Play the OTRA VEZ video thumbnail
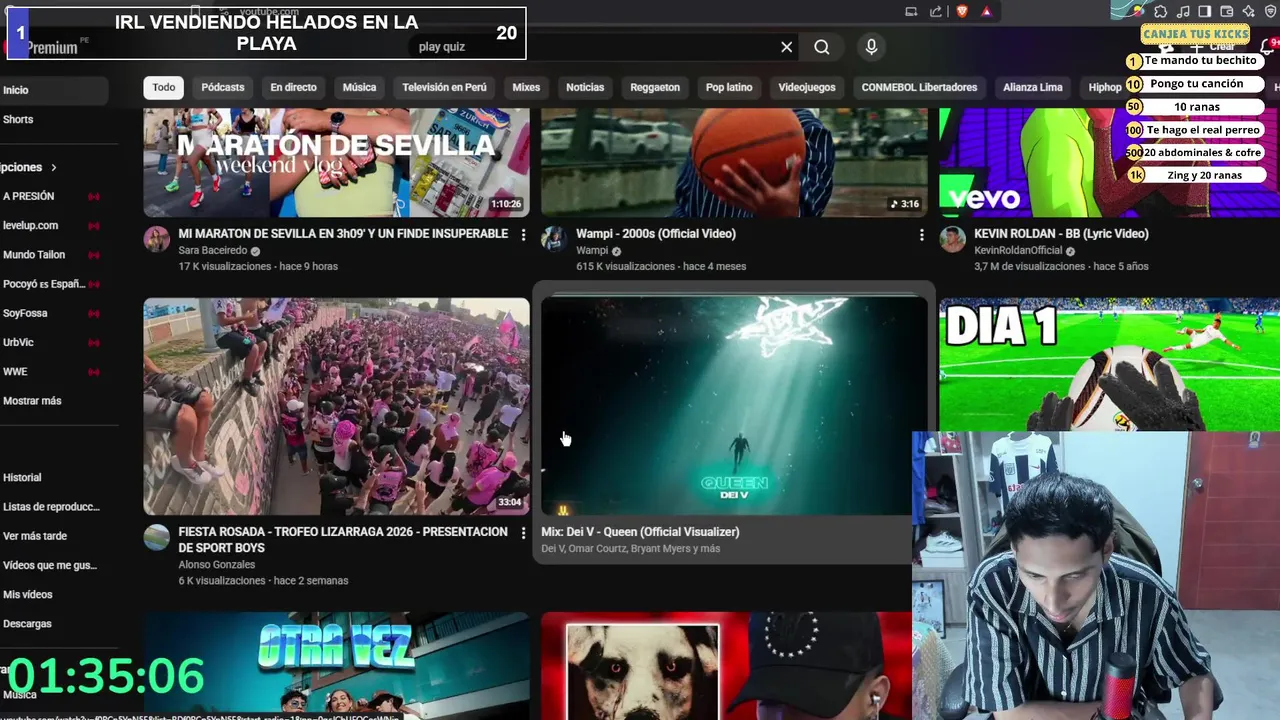 point(336,666)
